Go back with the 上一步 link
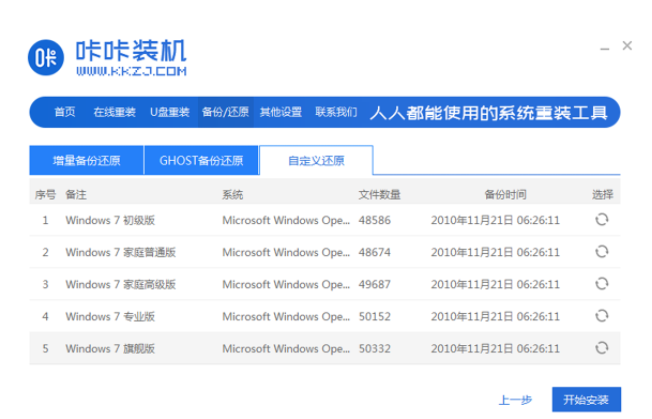 coord(515,400)
